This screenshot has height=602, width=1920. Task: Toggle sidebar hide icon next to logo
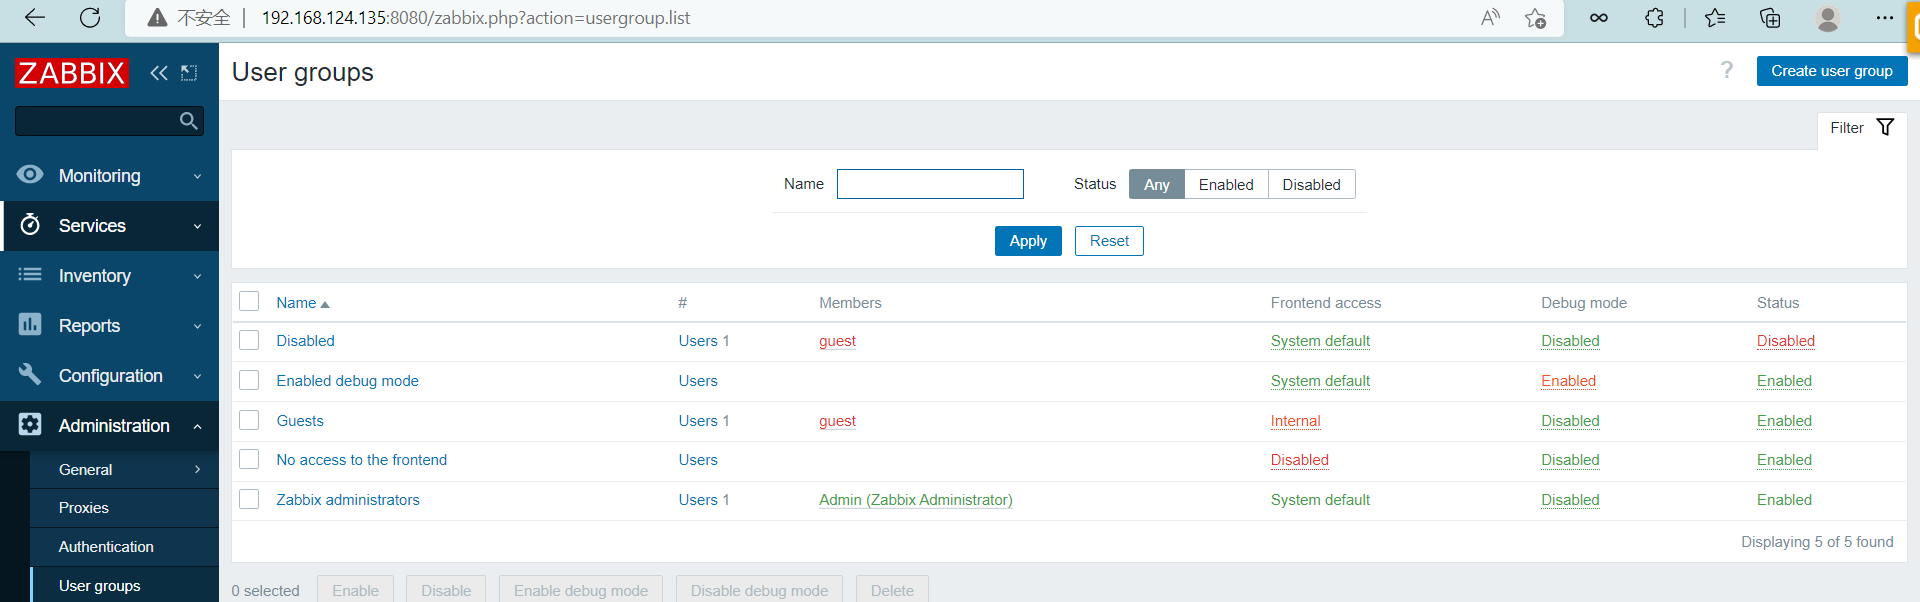tap(189, 73)
